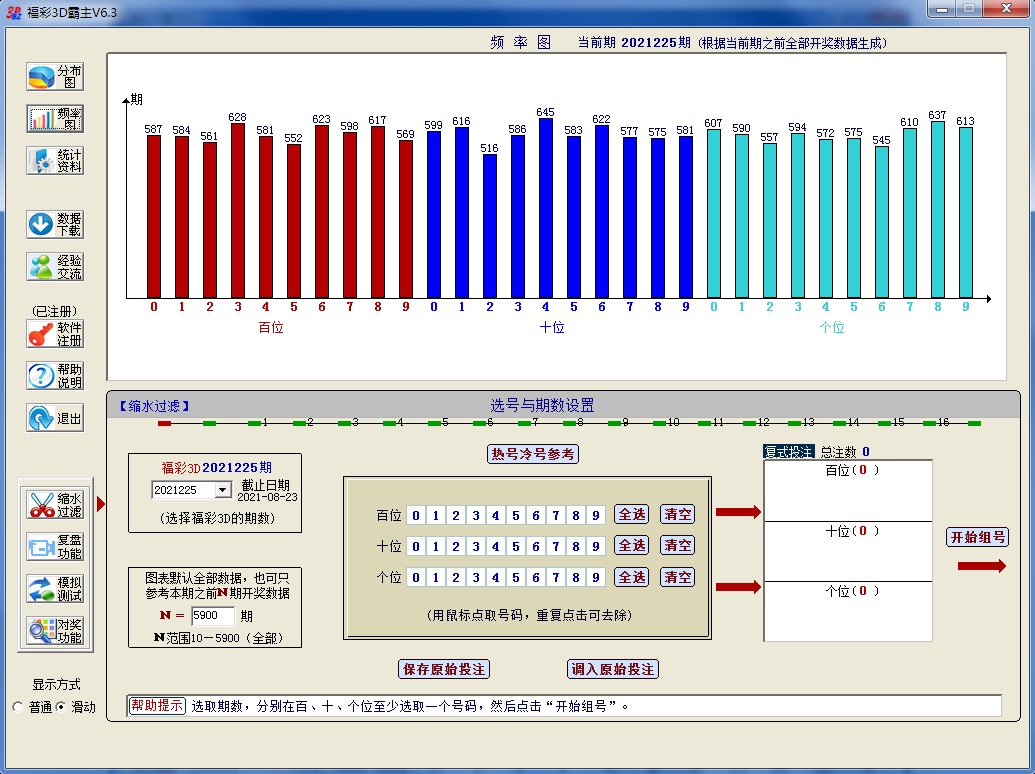Viewport: 1035px width, 774px height.
Task: Select the 频率图 frequency chart icon
Action: tap(55, 119)
